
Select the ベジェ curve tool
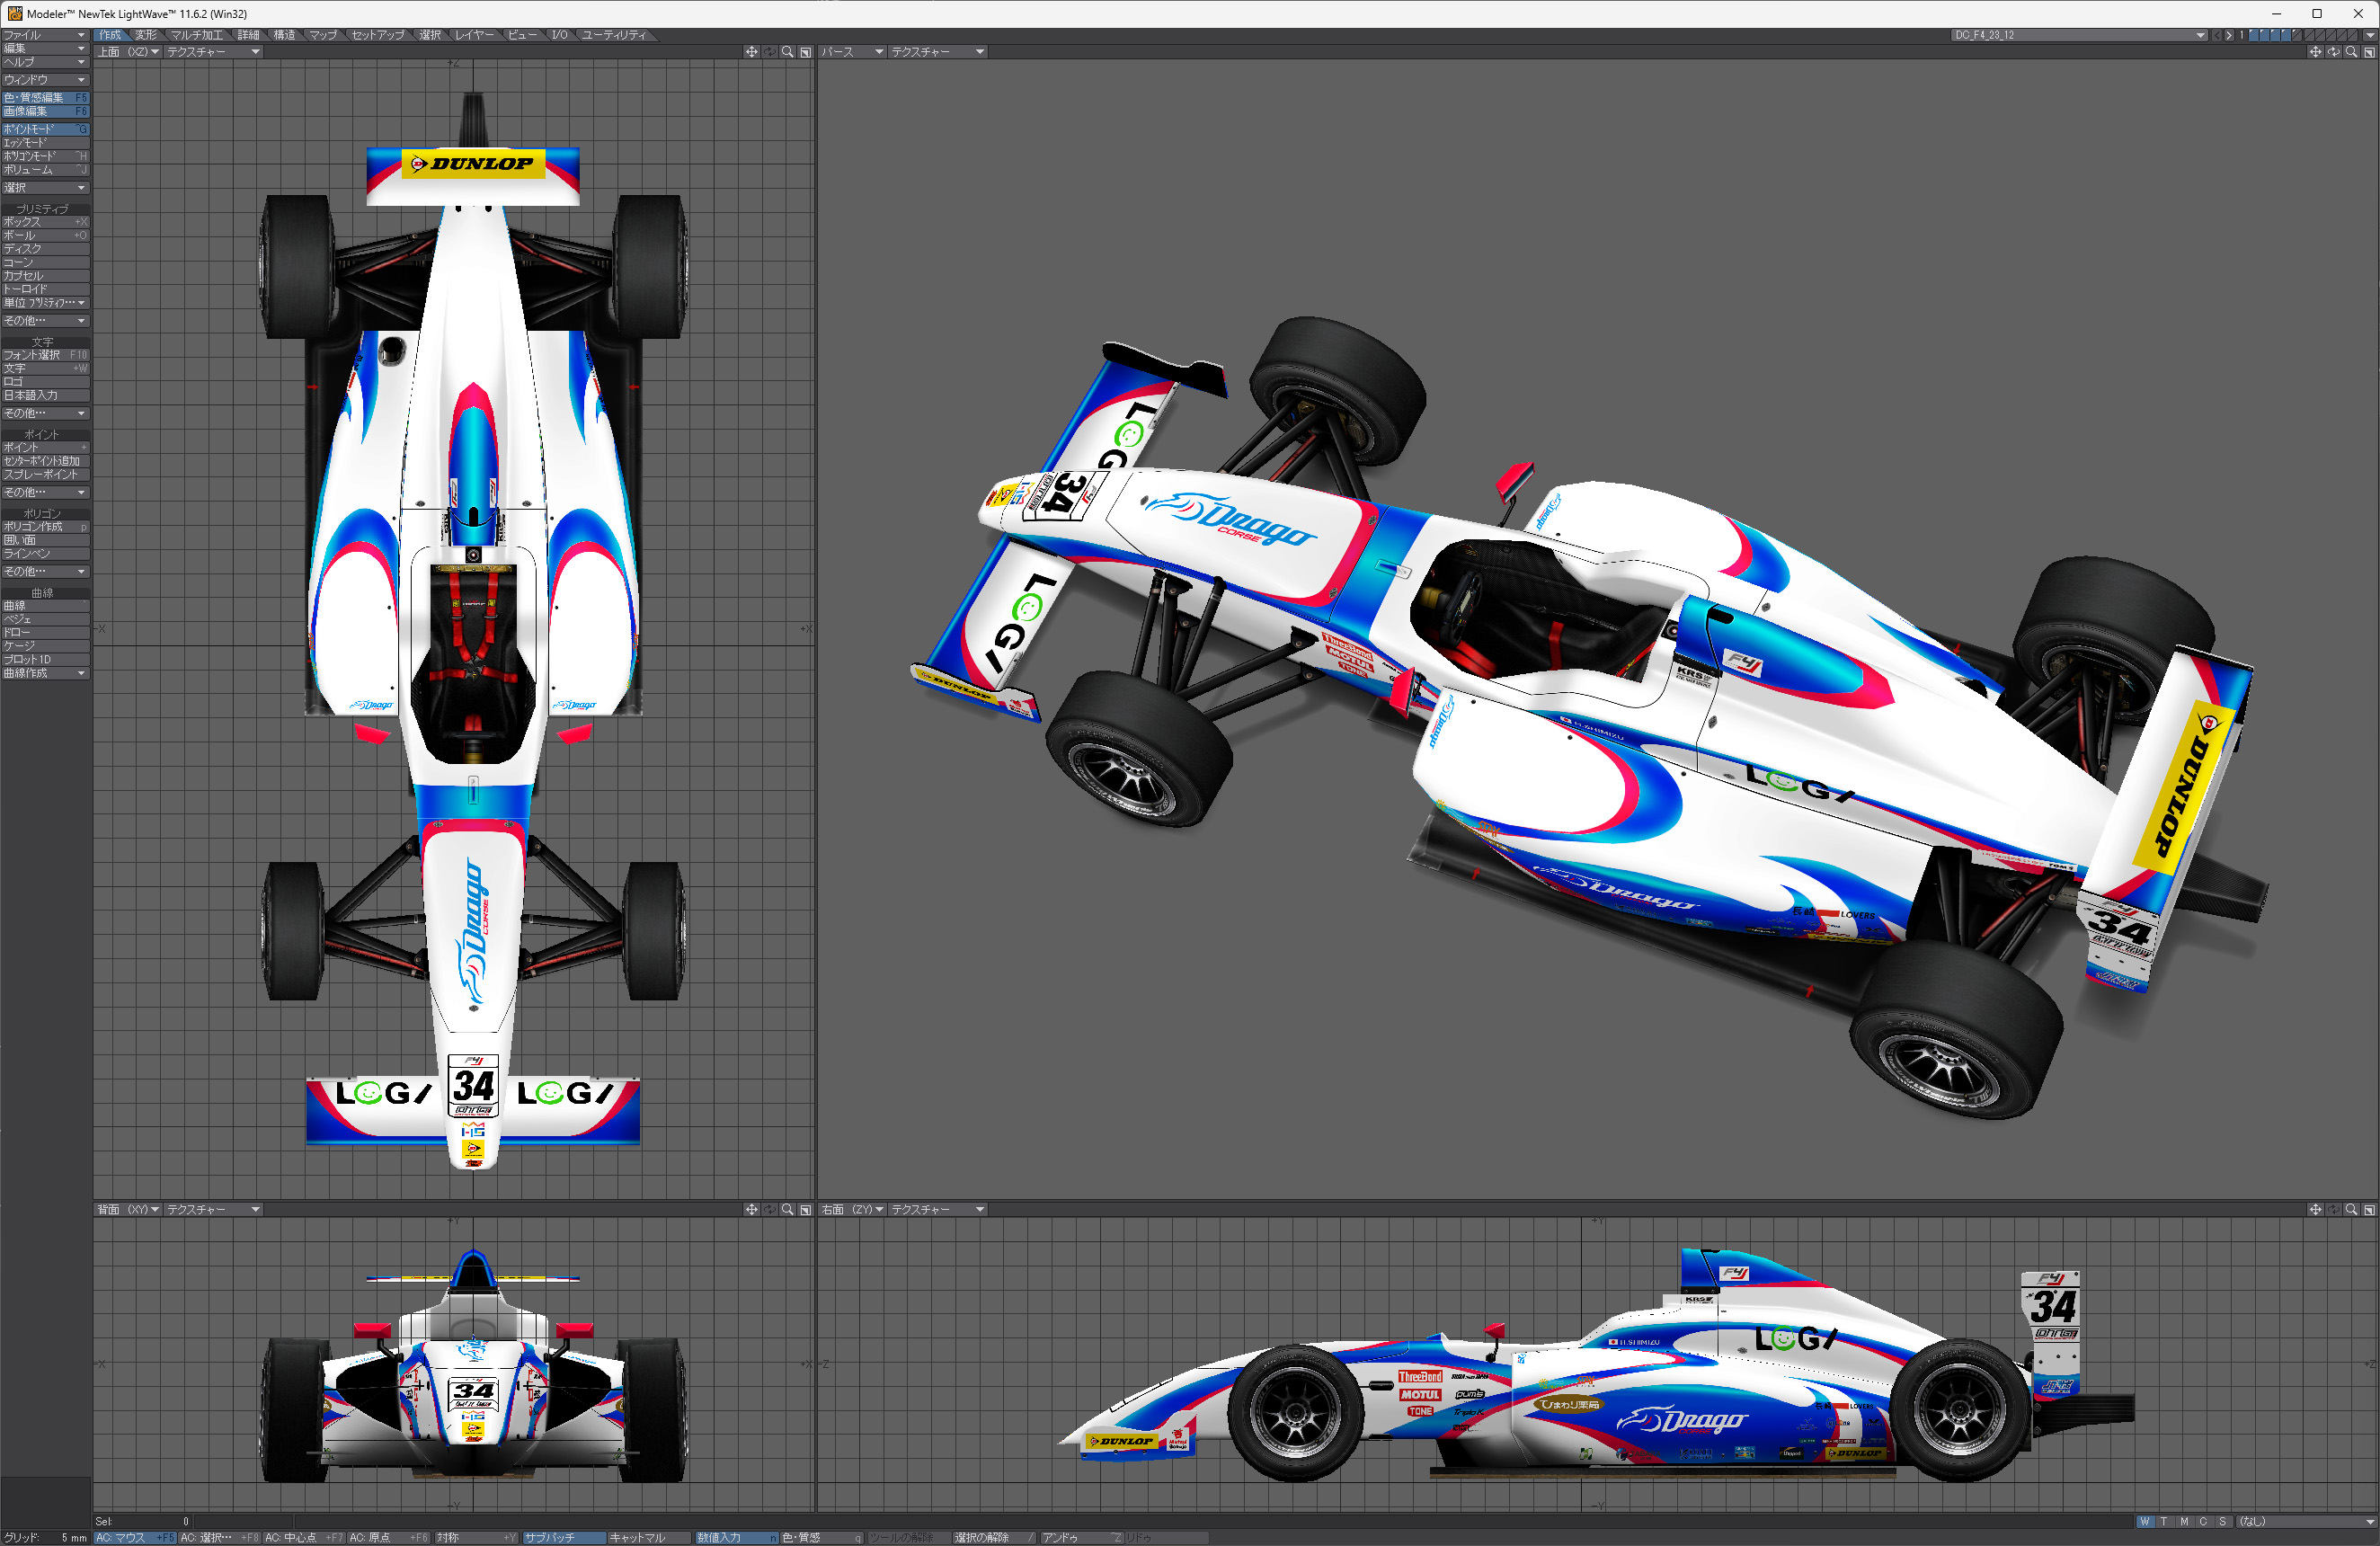45,620
